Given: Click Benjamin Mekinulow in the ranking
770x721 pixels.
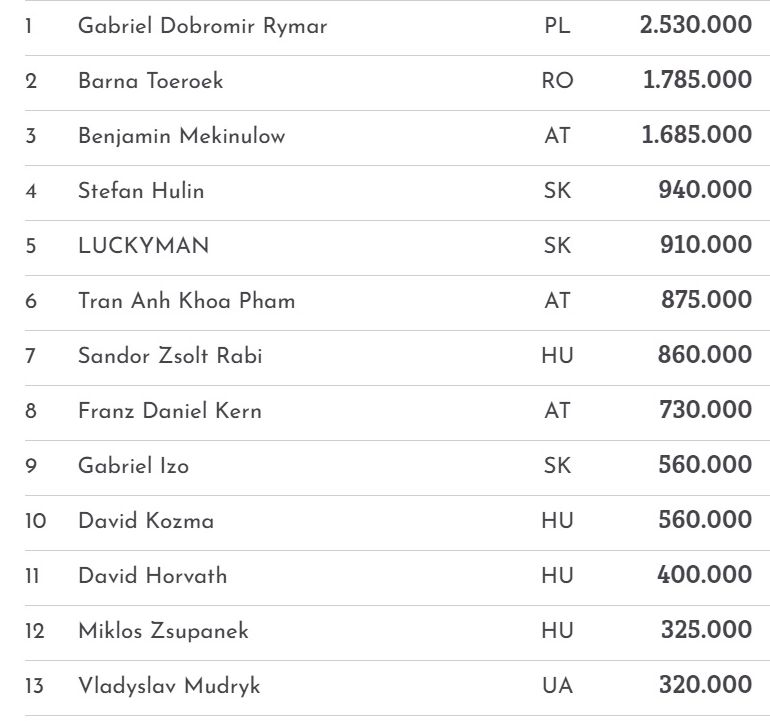Looking at the screenshot, I should [x=181, y=136].
